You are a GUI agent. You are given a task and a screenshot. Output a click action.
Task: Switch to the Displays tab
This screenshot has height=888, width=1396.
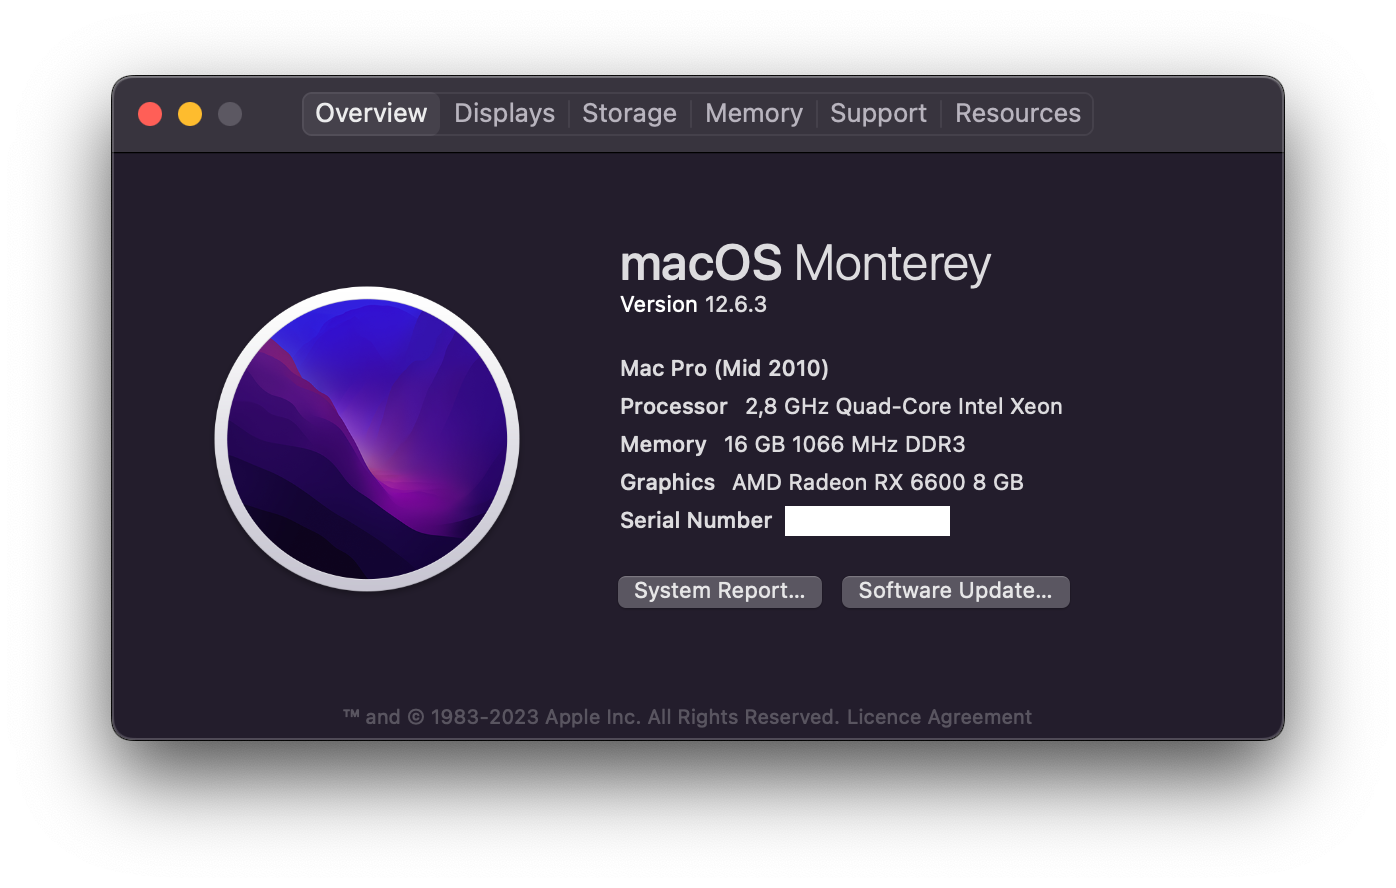click(504, 113)
